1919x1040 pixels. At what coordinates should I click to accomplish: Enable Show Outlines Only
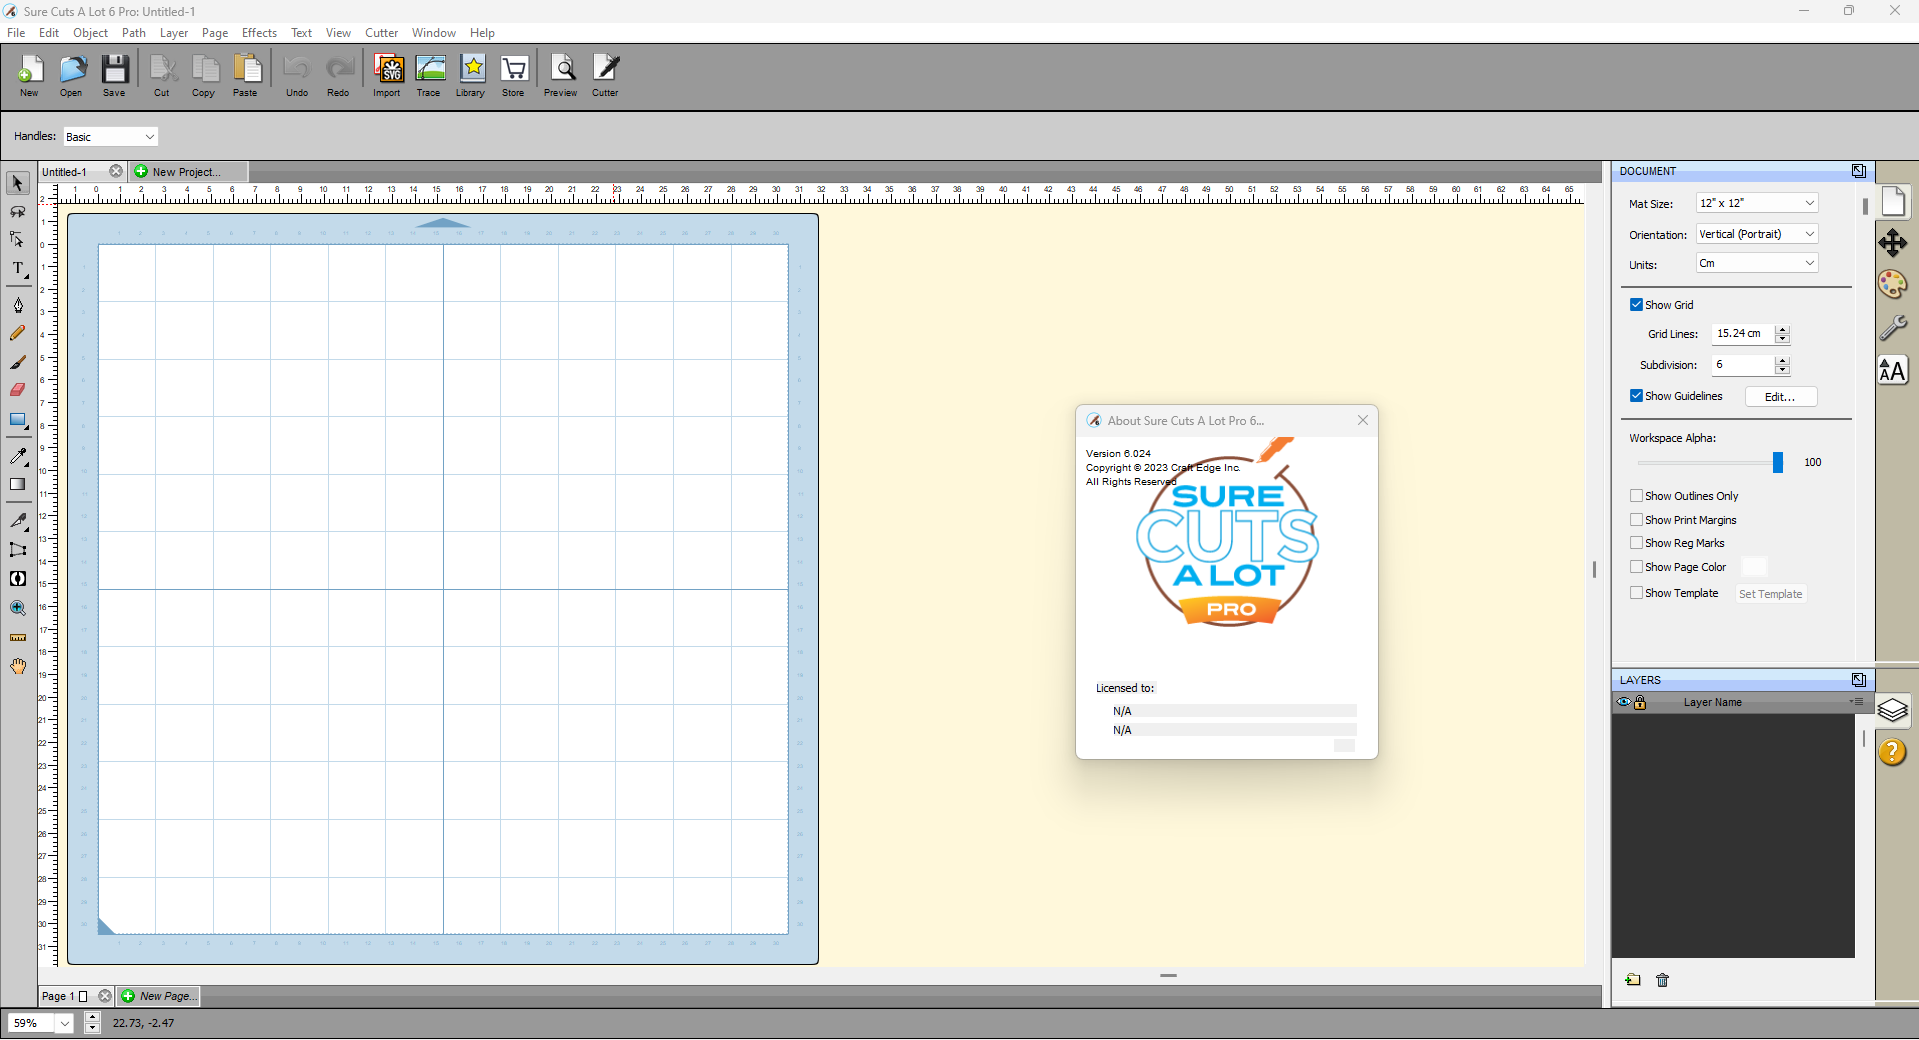tap(1636, 496)
